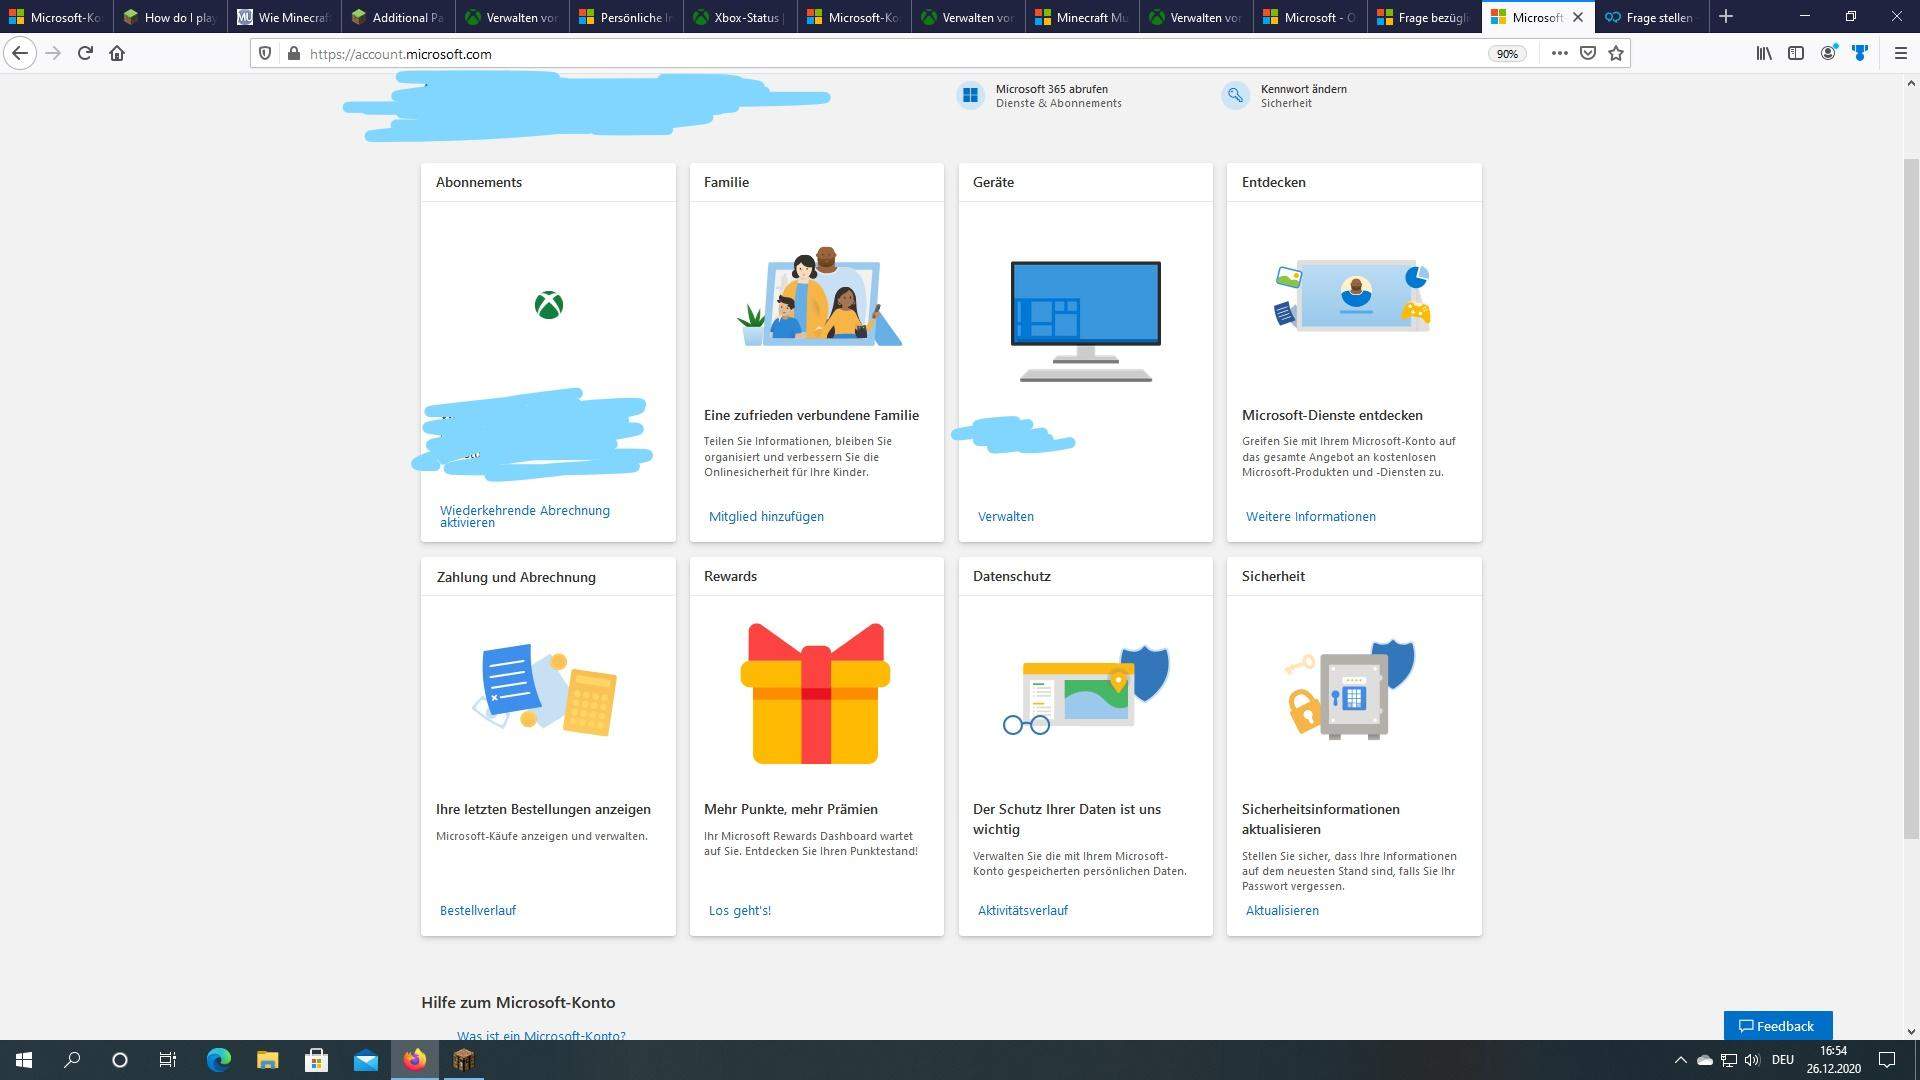Image resolution: width=1920 pixels, height=1080 pixels.
Task: Open the Firefox Library icon
Action: pos(1764,53)
